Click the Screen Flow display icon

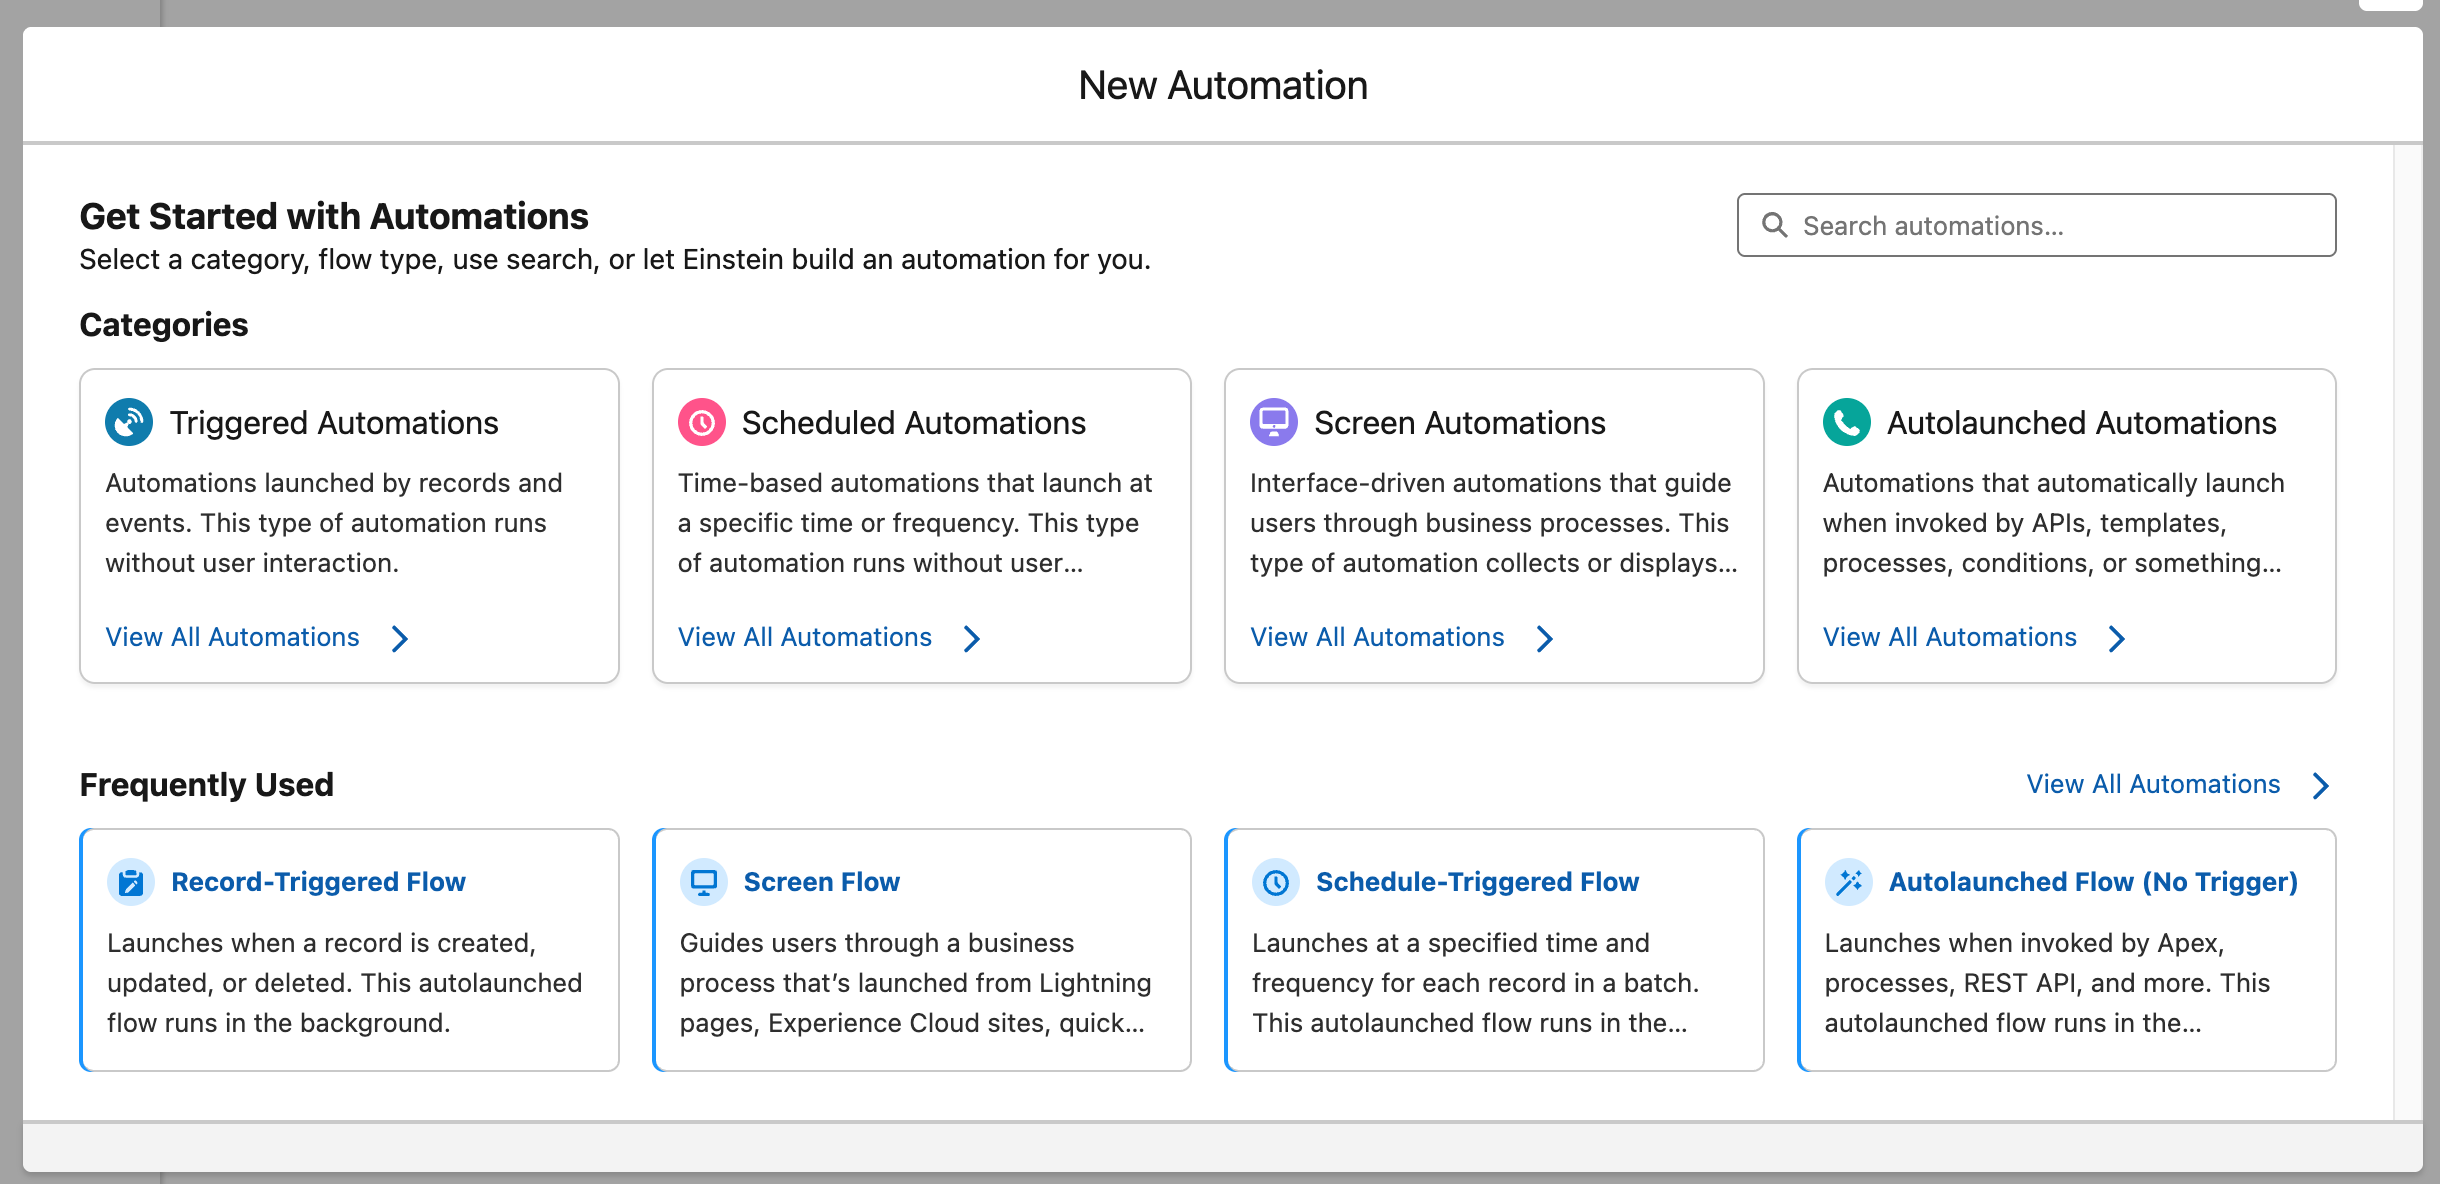[704, 882]
